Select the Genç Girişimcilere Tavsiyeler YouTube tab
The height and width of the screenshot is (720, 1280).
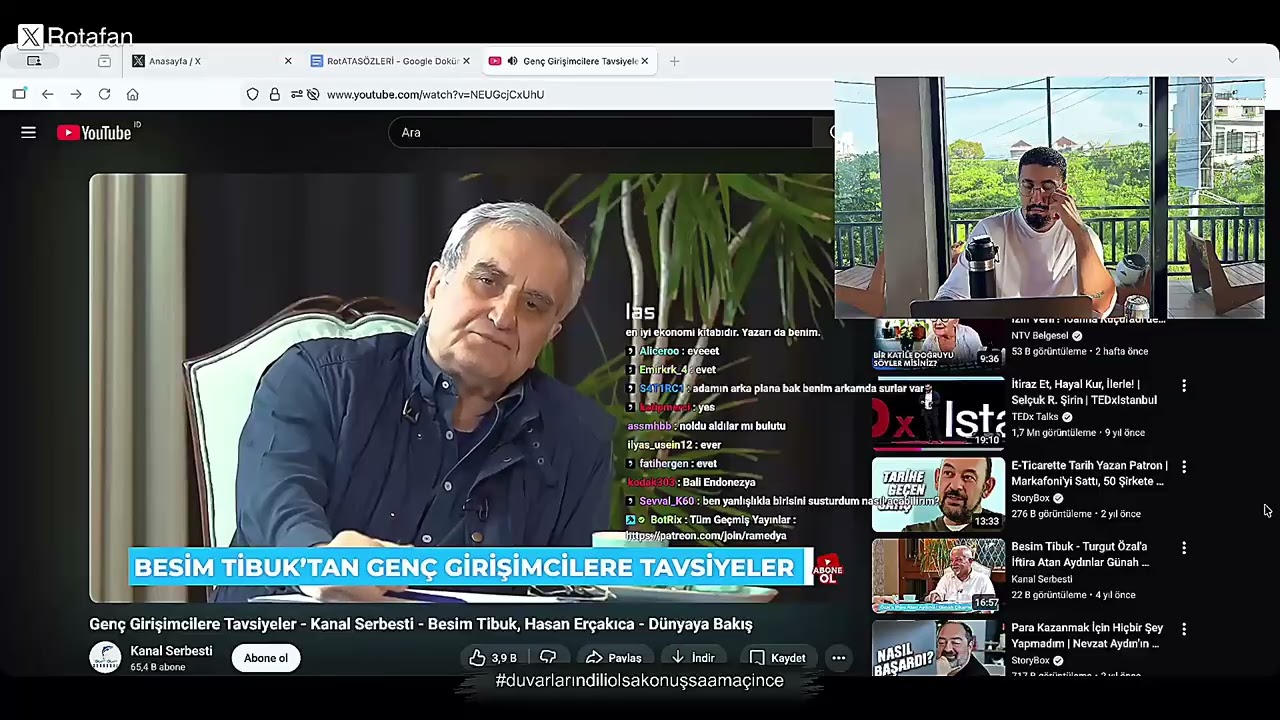pos(568,61)
